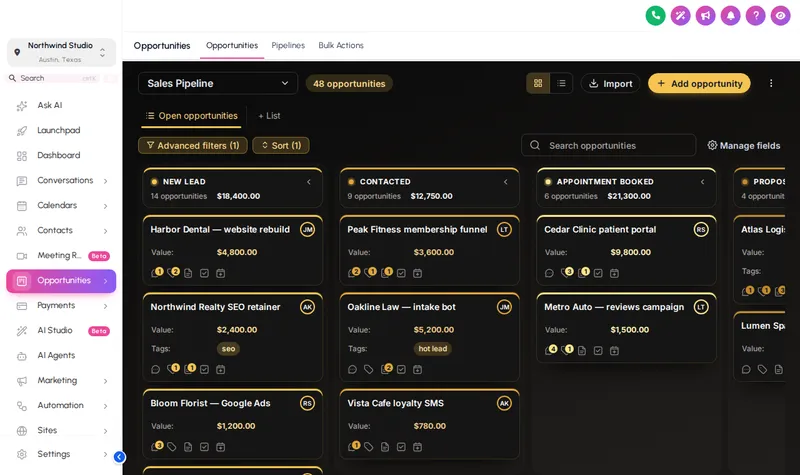The image size is (800, 475).
Task: Collapse the New Lead column
Action: pos(309,182)
